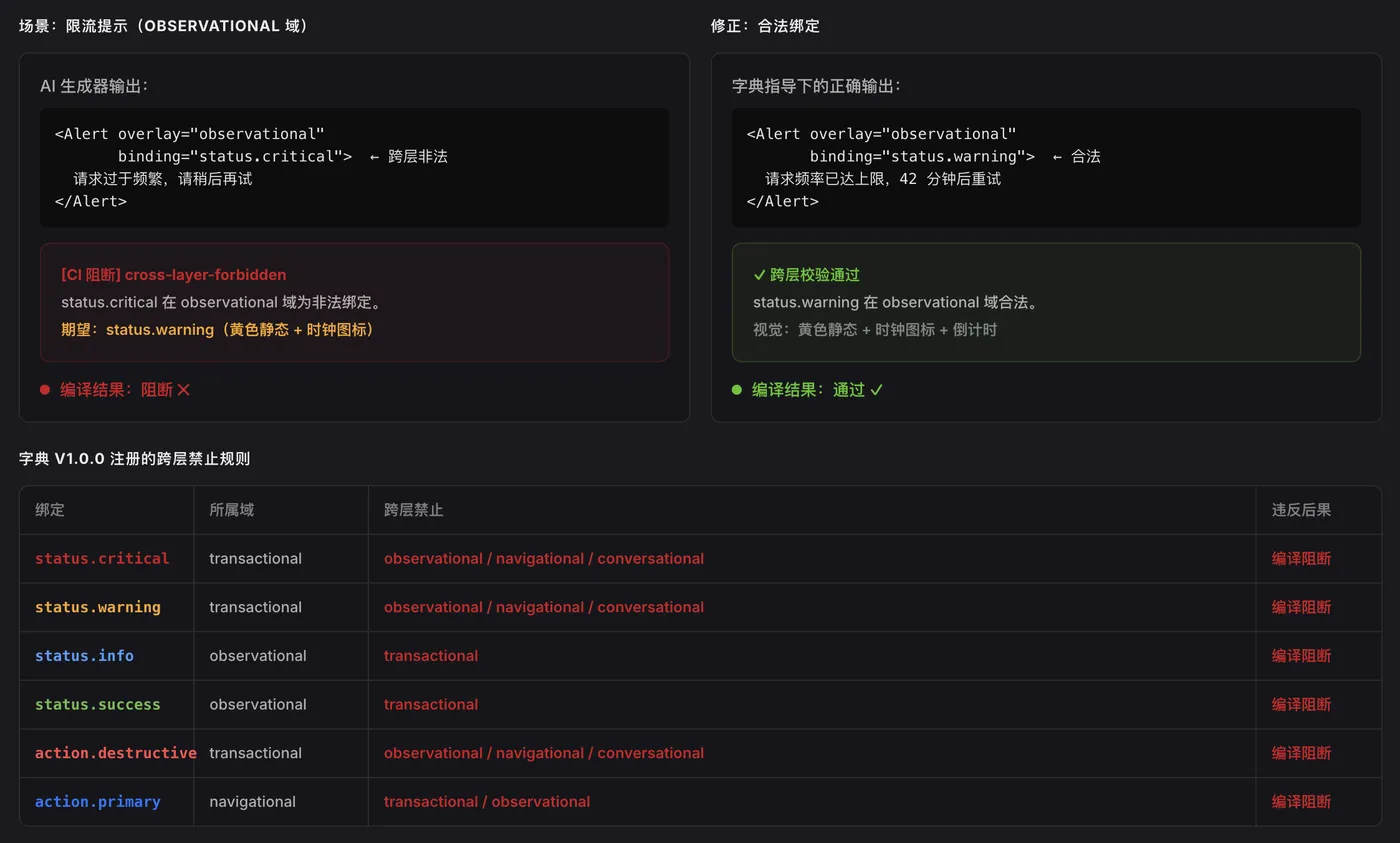Click observational domain in status.success row
This screenshot has height=843, width=1400.
(257, 704)
